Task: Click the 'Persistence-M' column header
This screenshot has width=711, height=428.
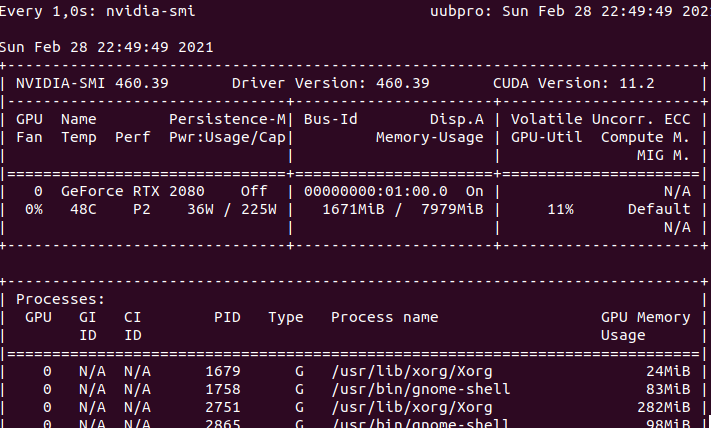Action: pyautogui.click(x=227, y=119)
